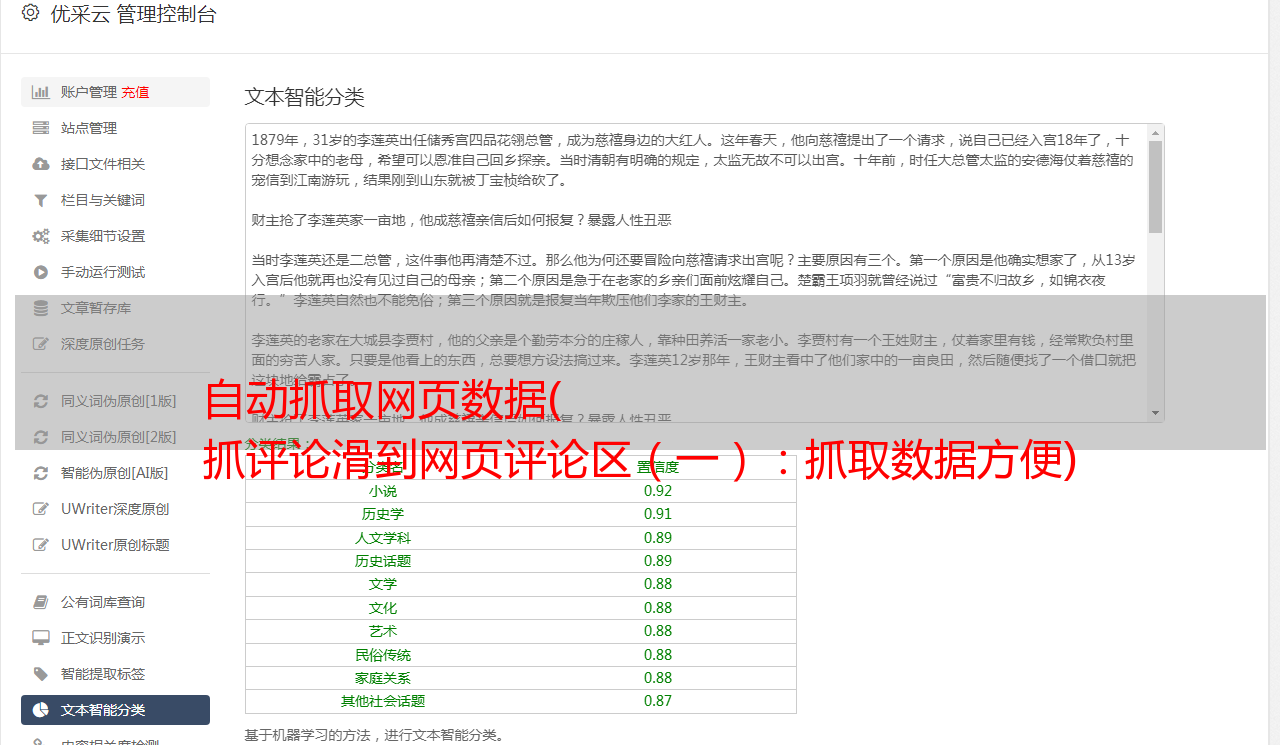
Task: Click the 0.91 confidence value
Action: (x=658, y=514)
